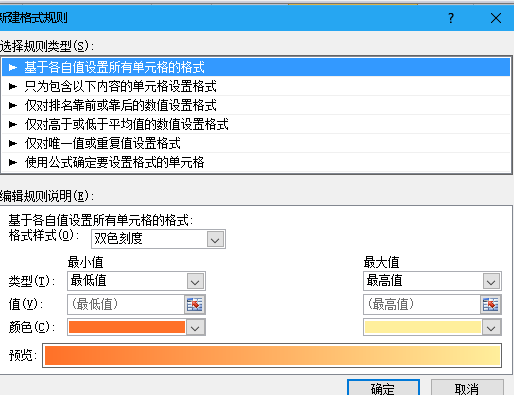Click the 选择规则类型(S) label
Viewport: 514px width, 395px height.
47,46
